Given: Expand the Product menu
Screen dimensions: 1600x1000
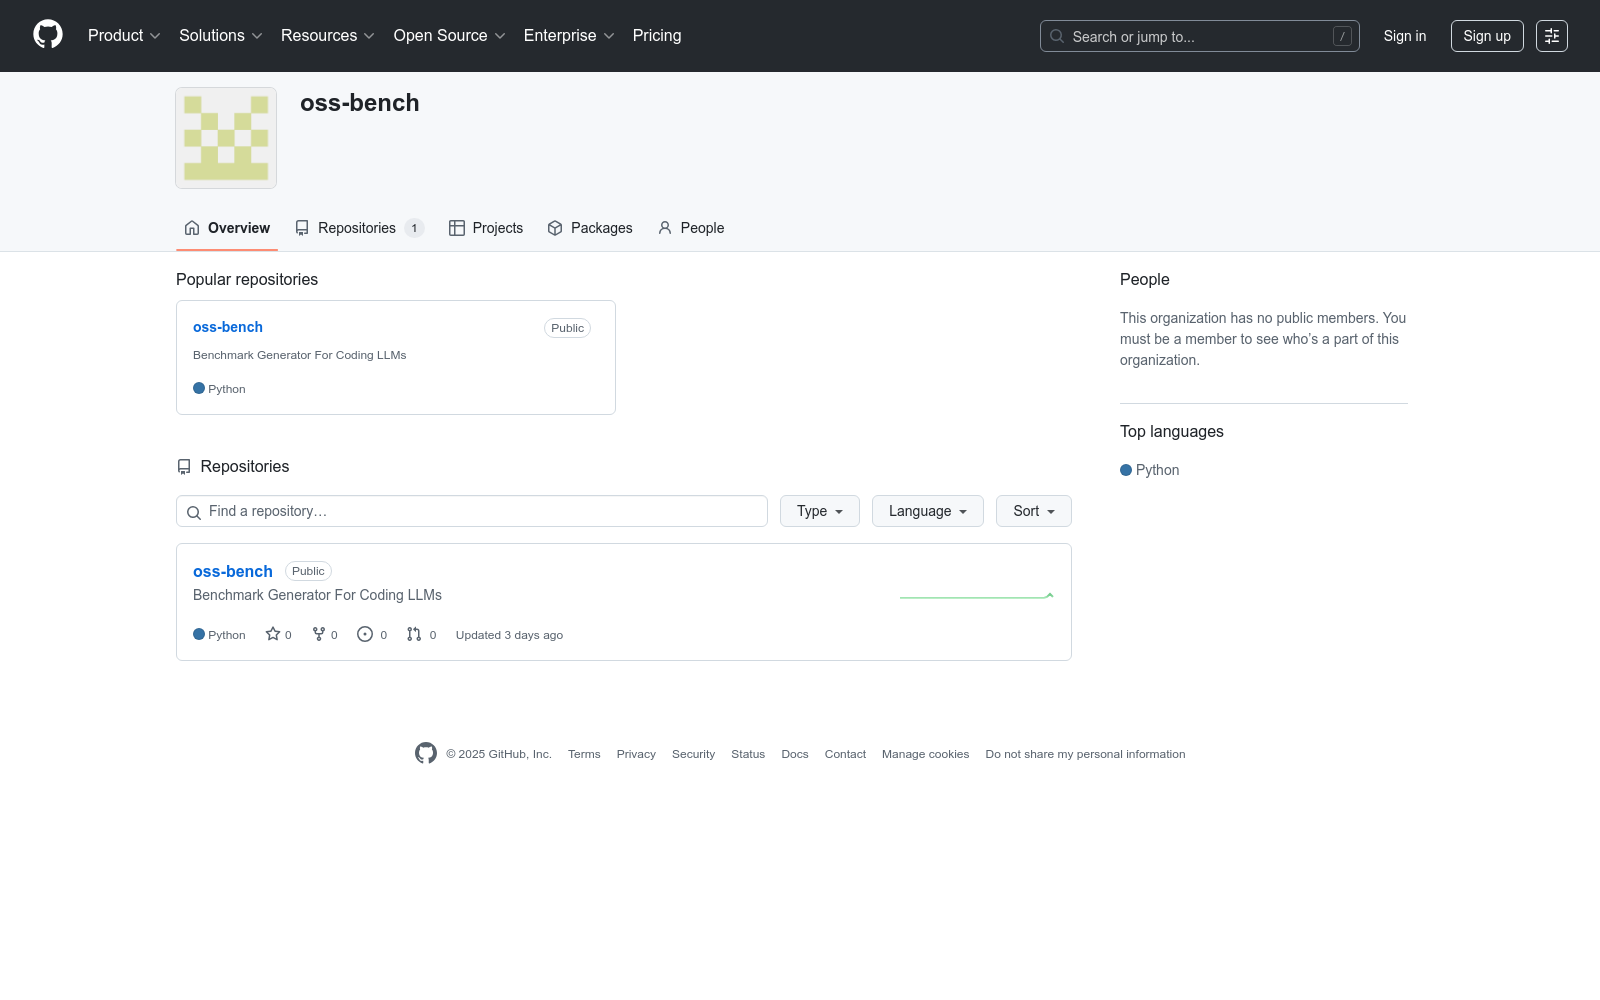Looking at the screenshot, I should [x=124, y=36].
